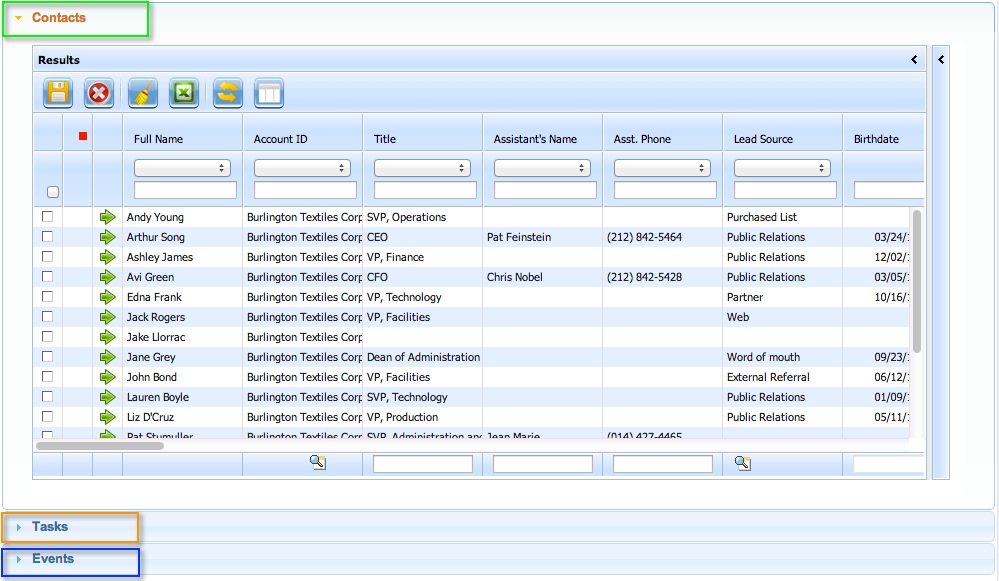Select the checkbox beside Jane Grey
This screenshot has height=581, width=999.
point(47,357)
